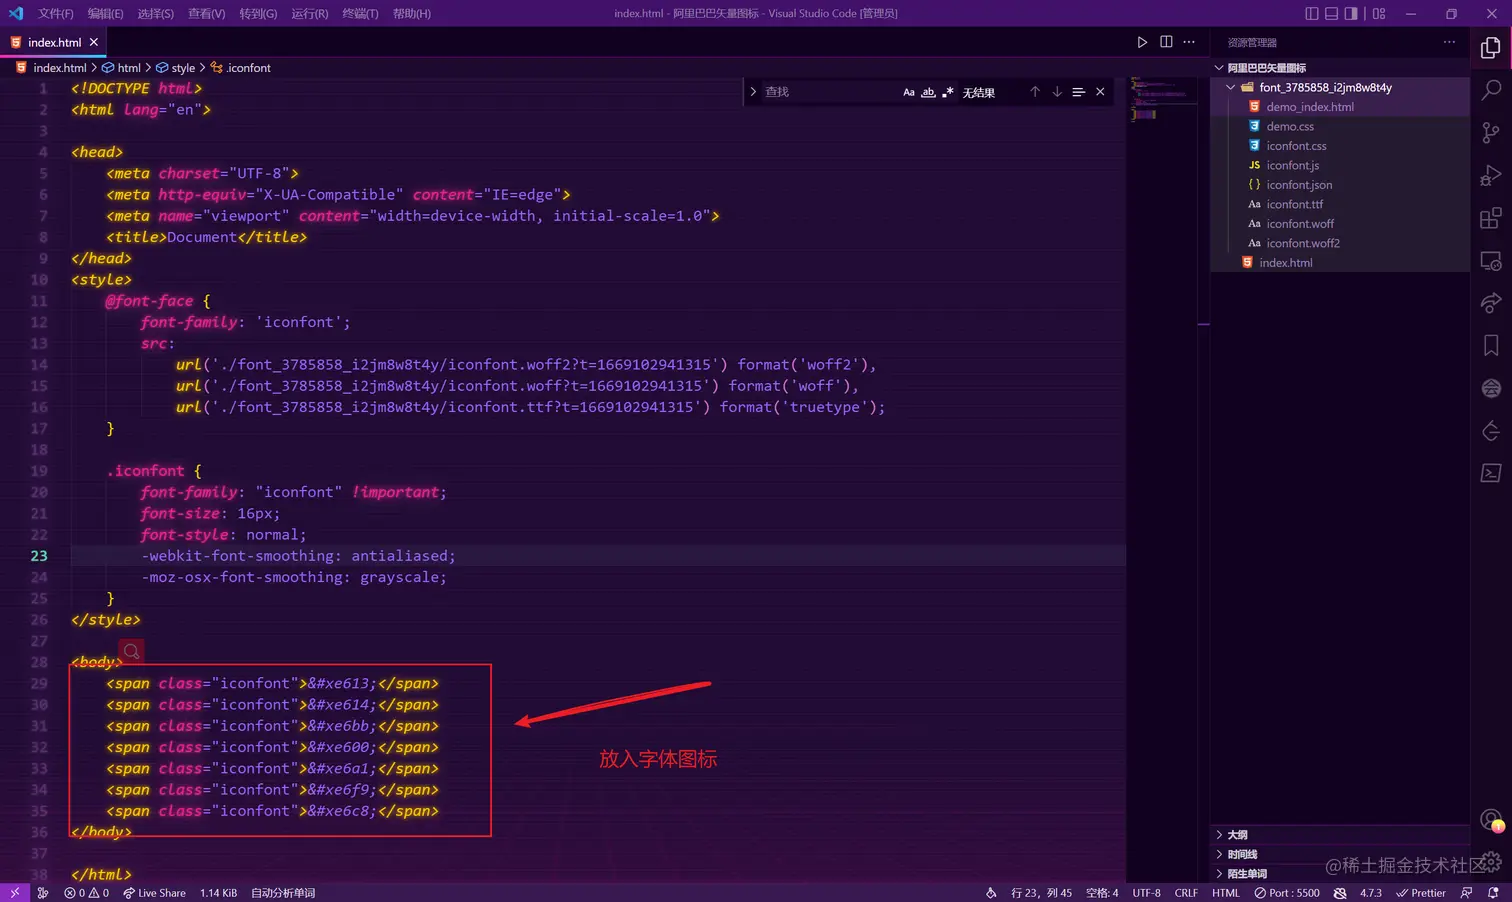Viewport: 1512px width, 902px height.
Task: Toggle Use Regular Expression in find
Action: tap(947, 92)
